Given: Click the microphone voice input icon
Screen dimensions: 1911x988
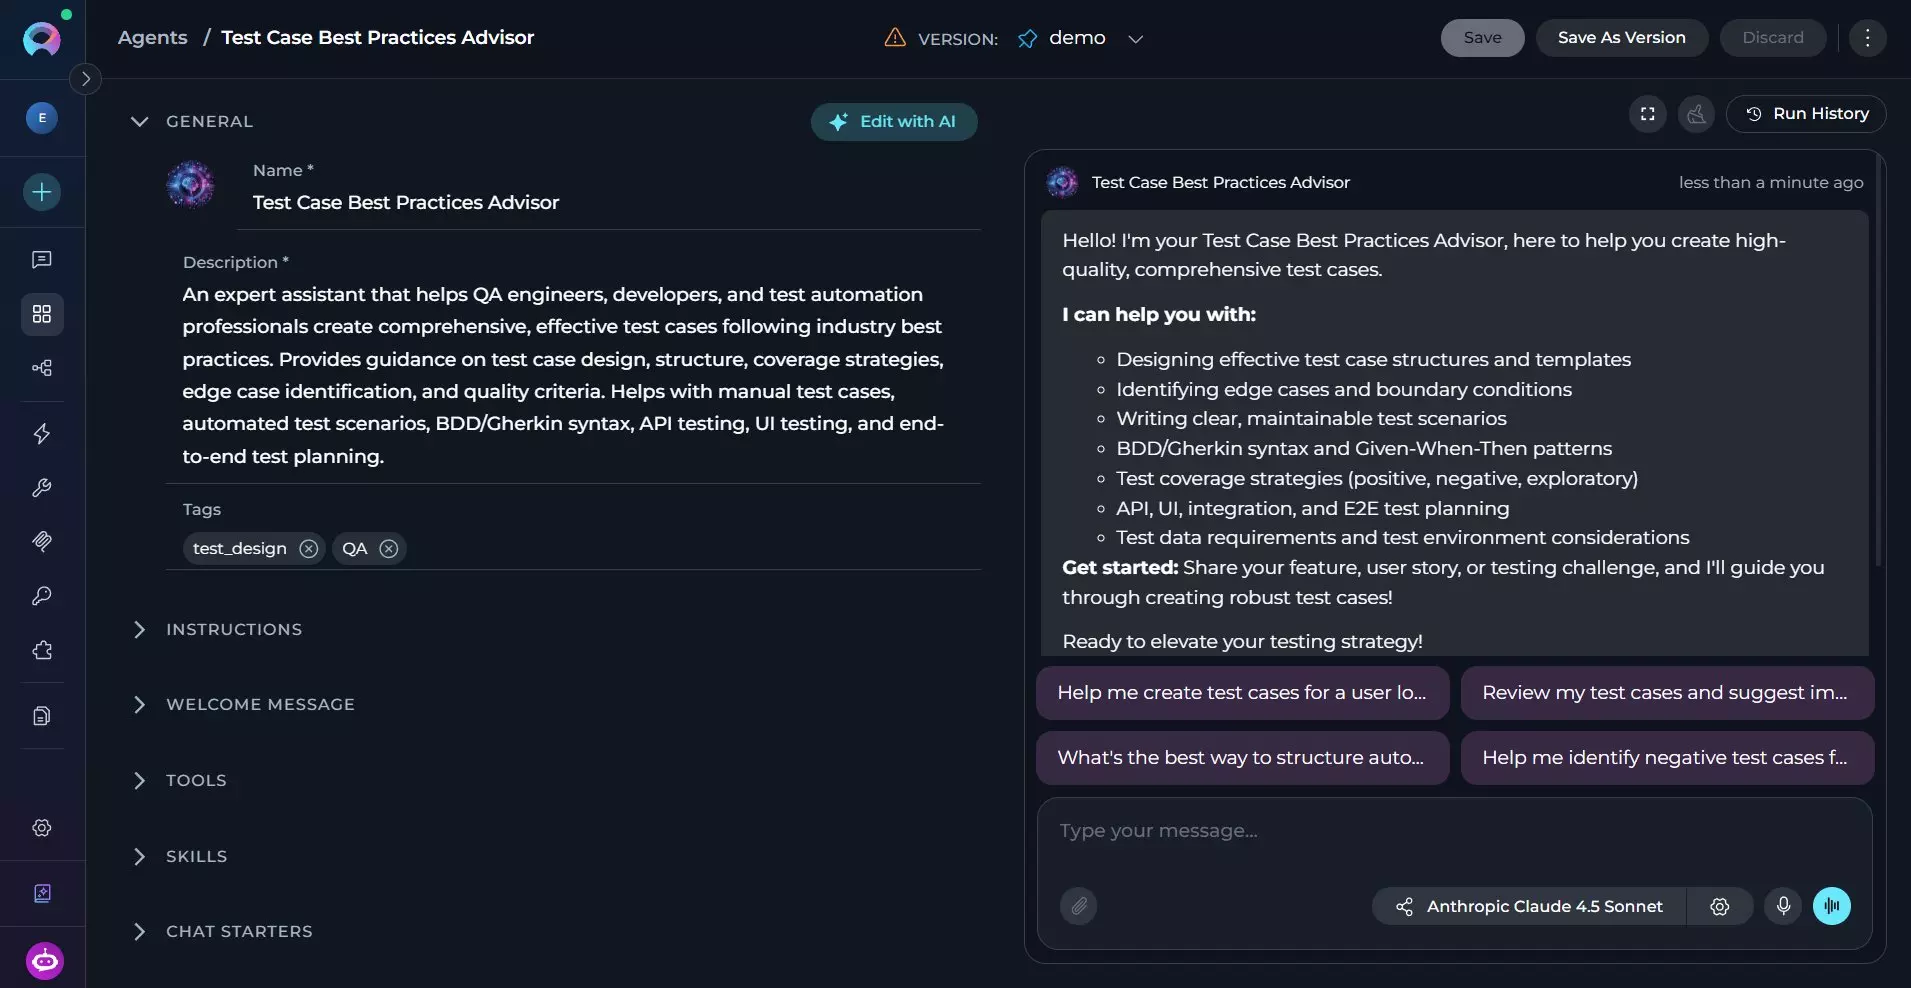Looking at the screenshot, I should tap(1783, 906).
